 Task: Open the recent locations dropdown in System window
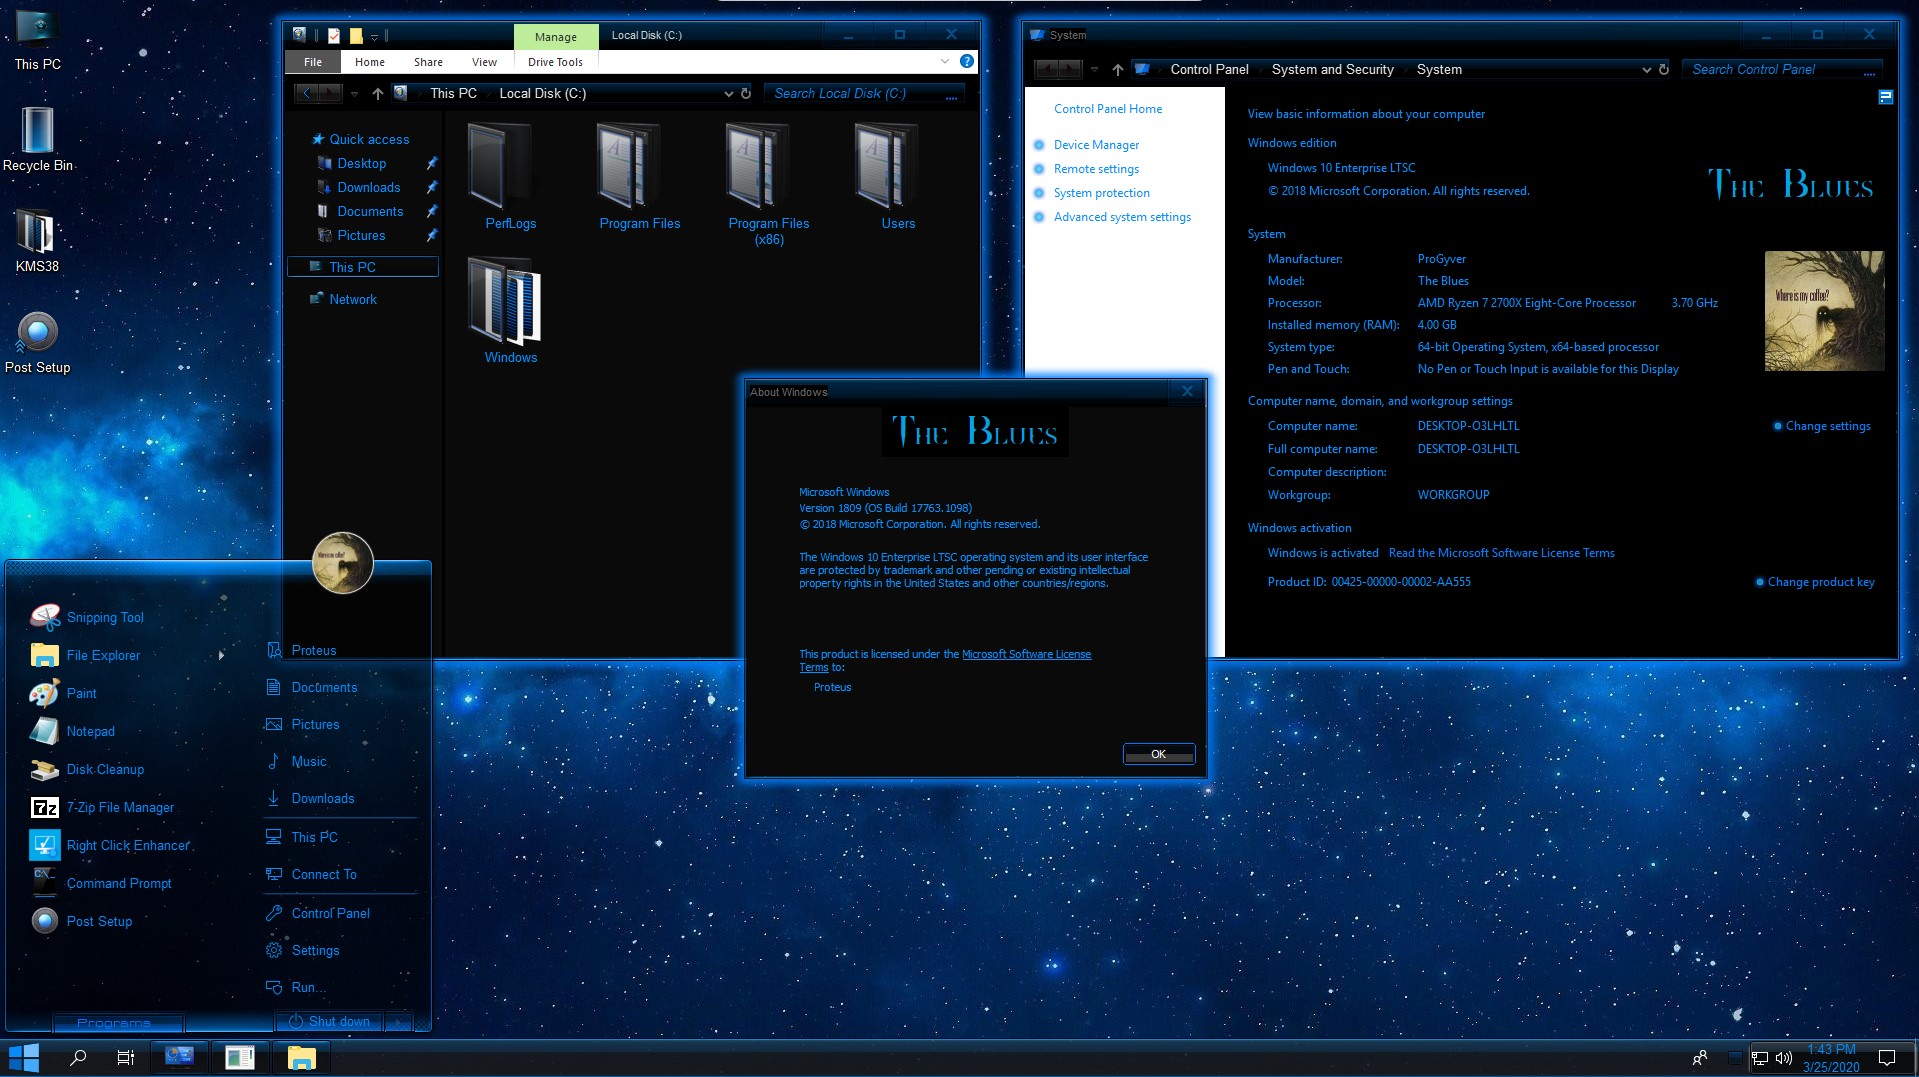pos(1094,69)
